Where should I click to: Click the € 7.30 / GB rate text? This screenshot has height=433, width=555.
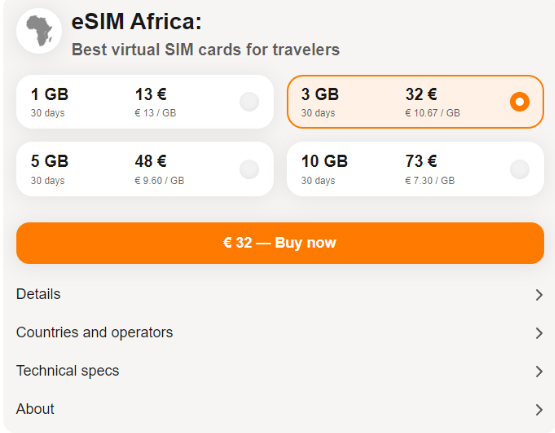pos(430,181)
